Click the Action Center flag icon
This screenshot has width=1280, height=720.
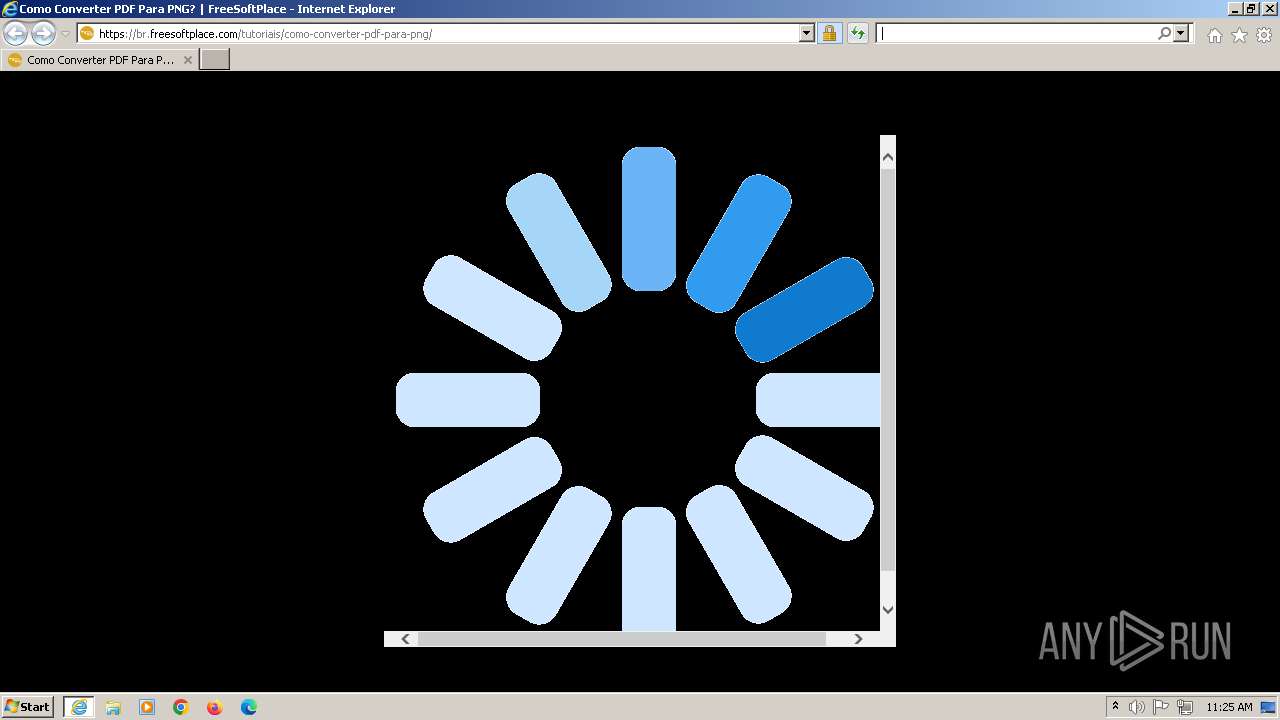tap(1161, 707)
